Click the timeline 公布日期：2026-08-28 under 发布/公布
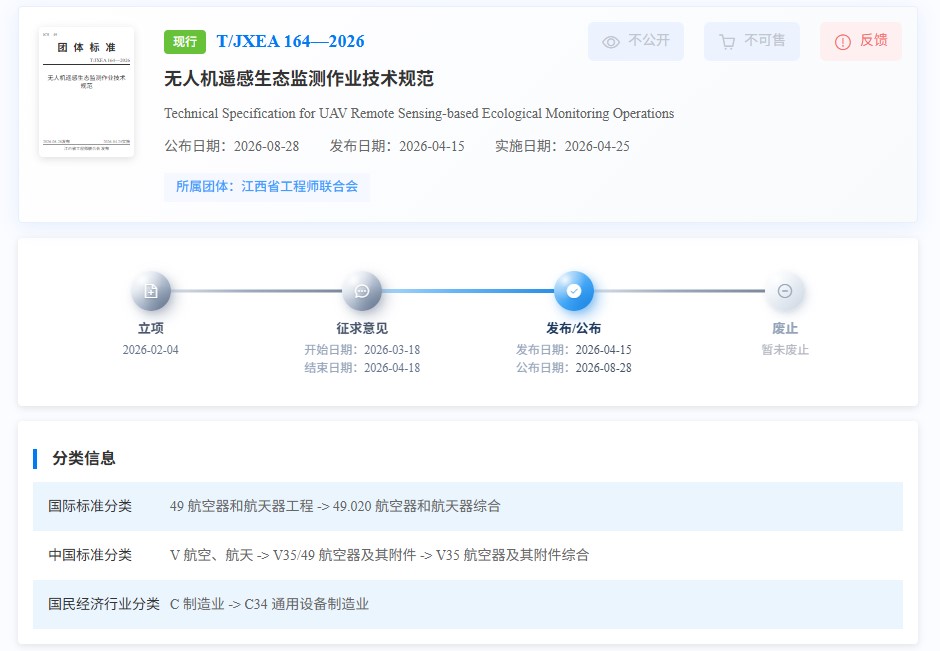This screenshot has height=651, width=940. pyautogui.click(x=574, y=367)
